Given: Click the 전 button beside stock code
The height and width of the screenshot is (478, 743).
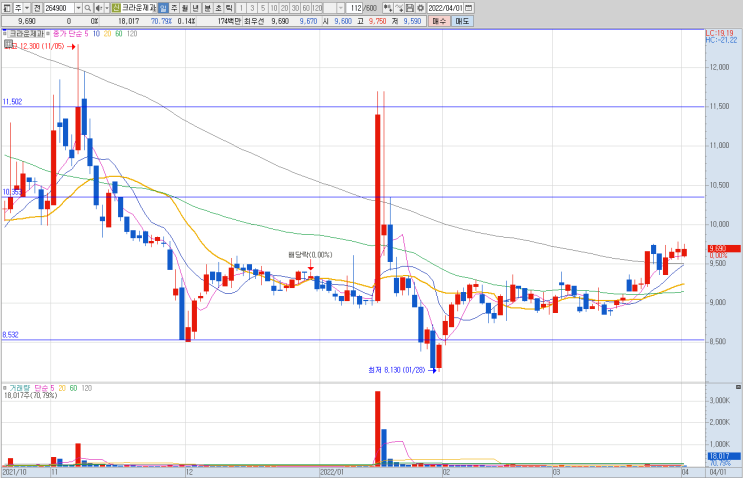Looking at the screenshot, I should (x=37, y=8).
